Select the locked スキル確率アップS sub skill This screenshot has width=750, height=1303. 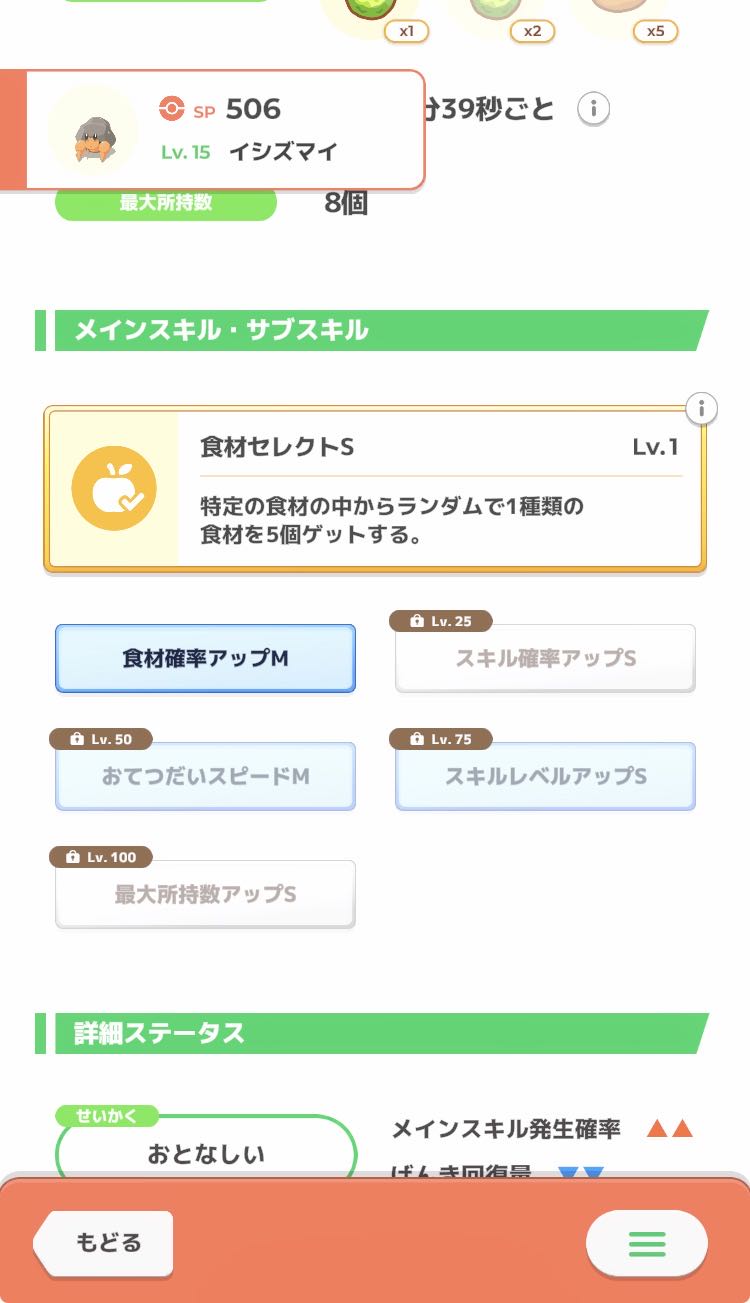(545, 660)
